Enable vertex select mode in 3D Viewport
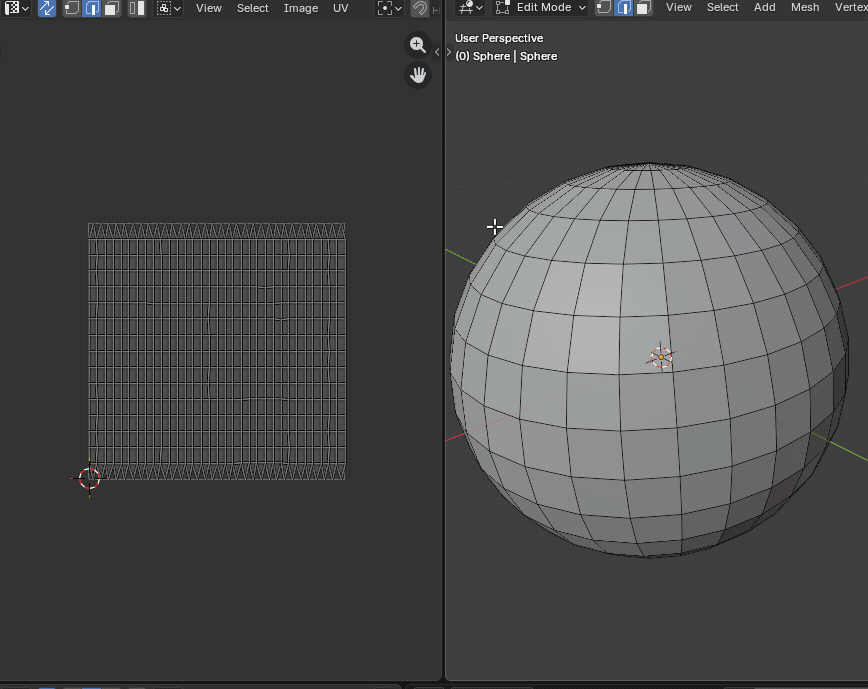 (x=604, y=7)
